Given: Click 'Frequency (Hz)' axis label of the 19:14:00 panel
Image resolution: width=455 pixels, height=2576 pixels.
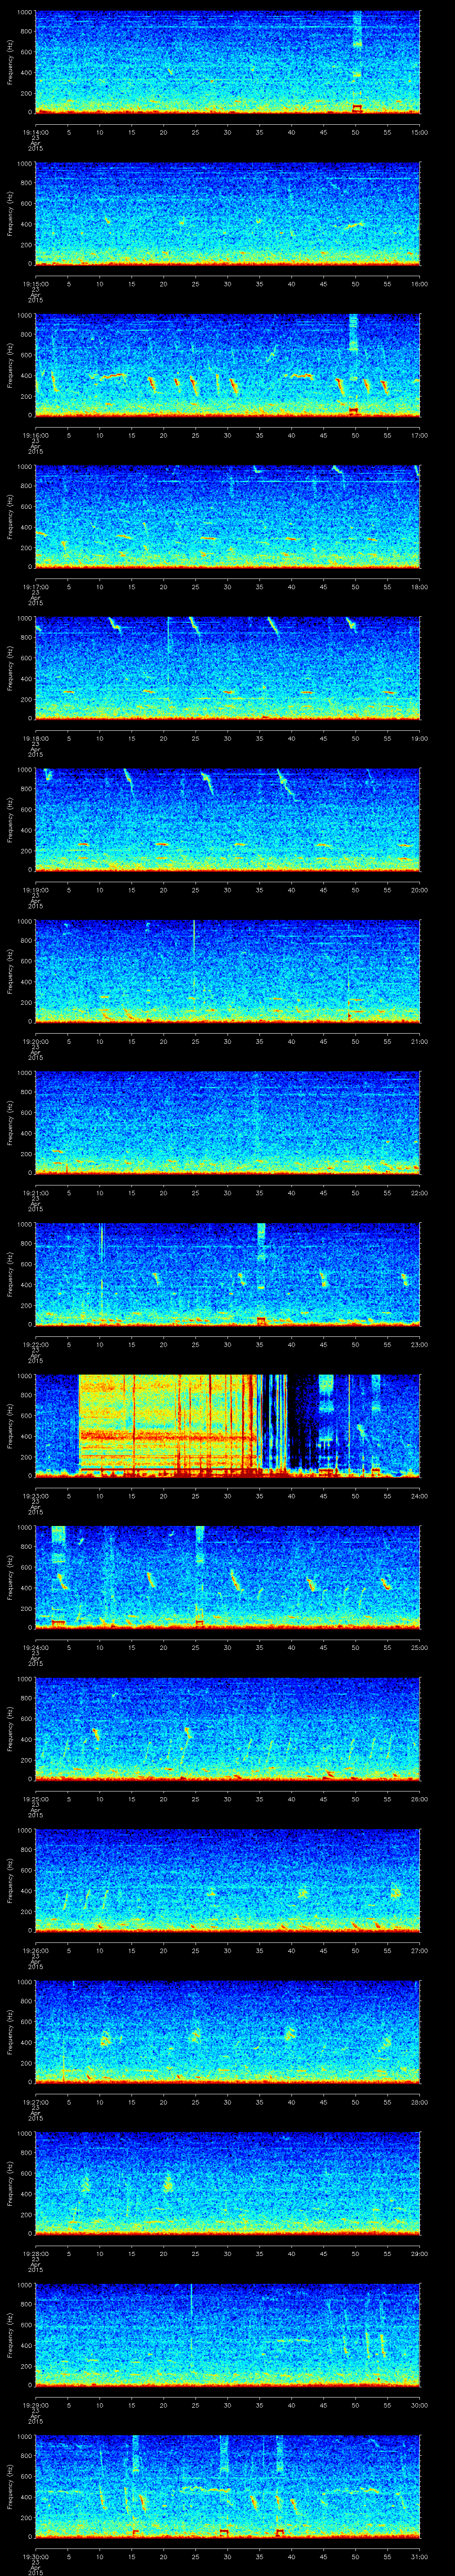Looking at the screenshot, I should pos(10,63).
